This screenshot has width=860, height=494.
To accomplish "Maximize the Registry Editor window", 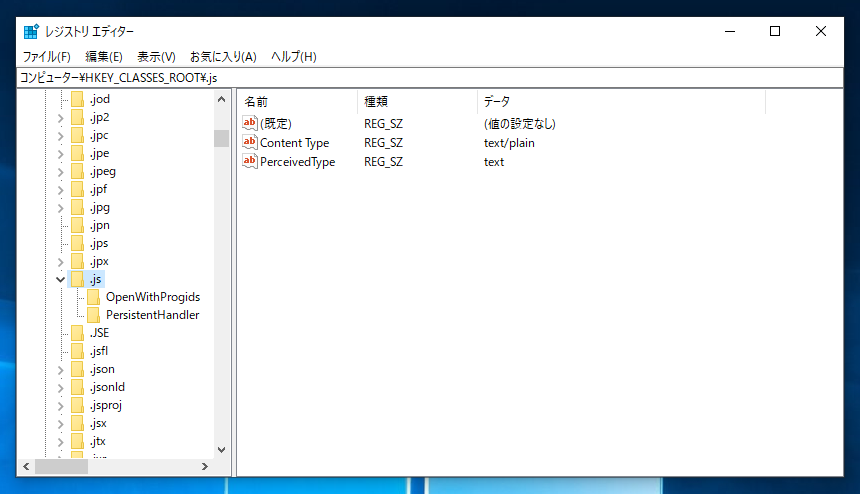I will (x=775, y=31).
